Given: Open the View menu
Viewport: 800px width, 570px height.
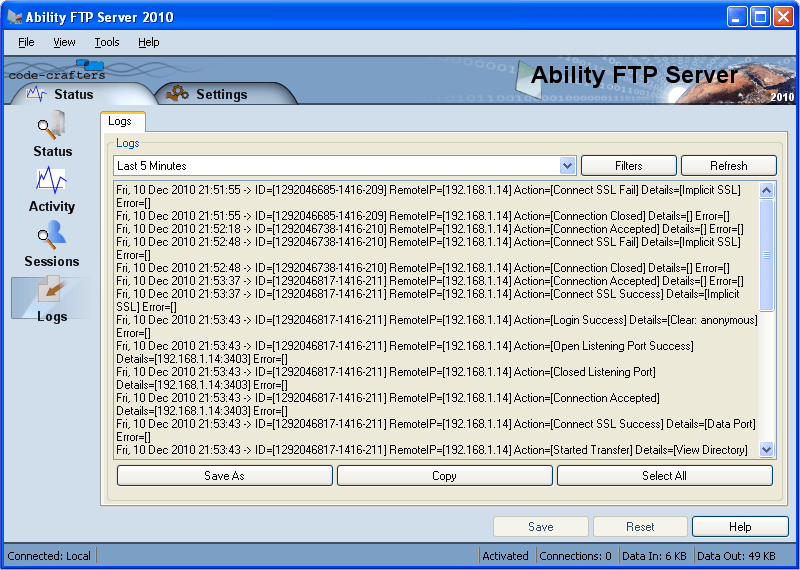Looking at the screenshot, I should pos(64,42).
